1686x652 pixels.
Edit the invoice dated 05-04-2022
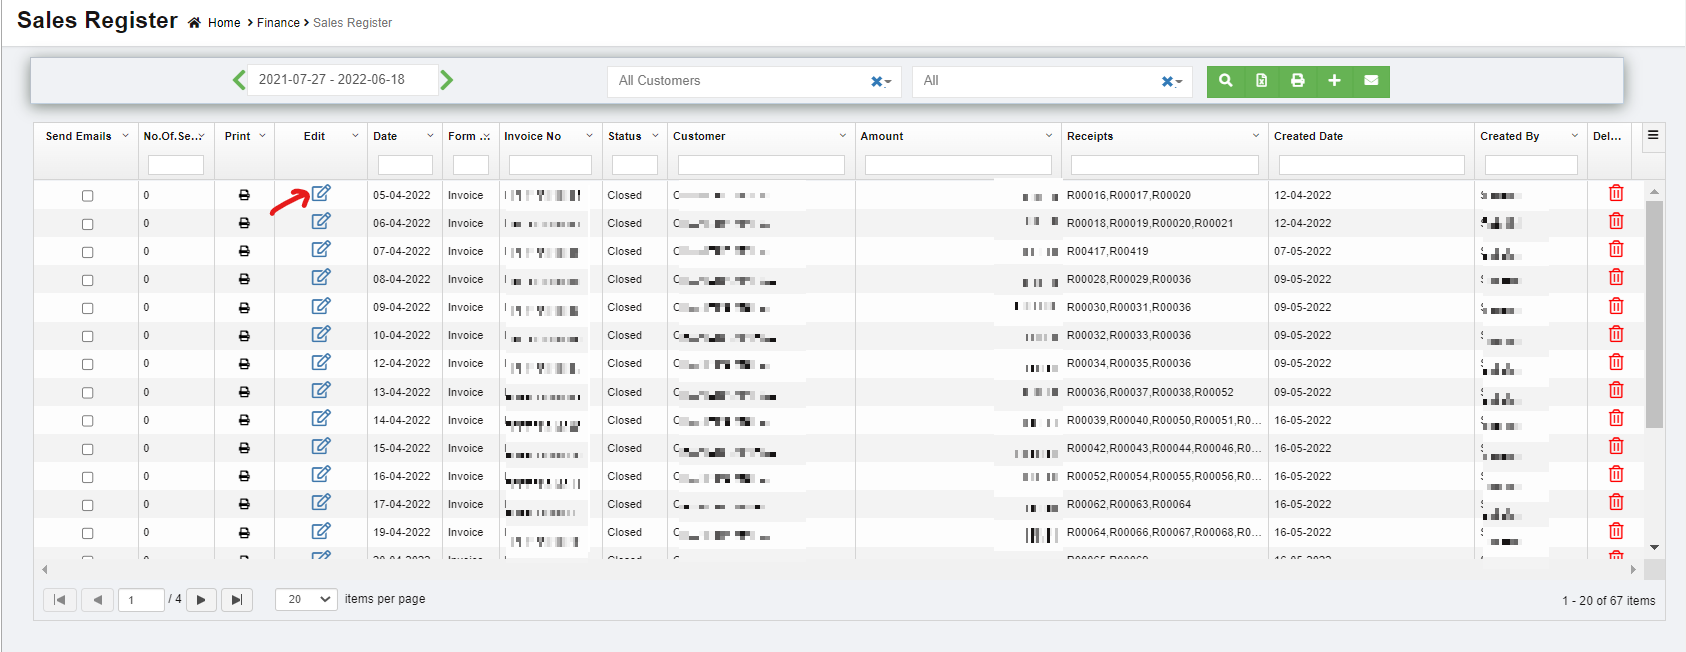(321, 194)
